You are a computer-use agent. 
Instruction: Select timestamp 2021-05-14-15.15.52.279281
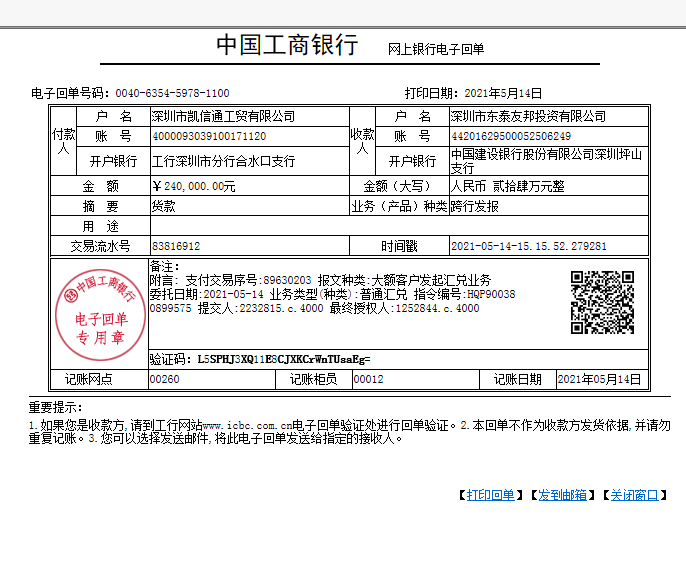pos(529,246)
